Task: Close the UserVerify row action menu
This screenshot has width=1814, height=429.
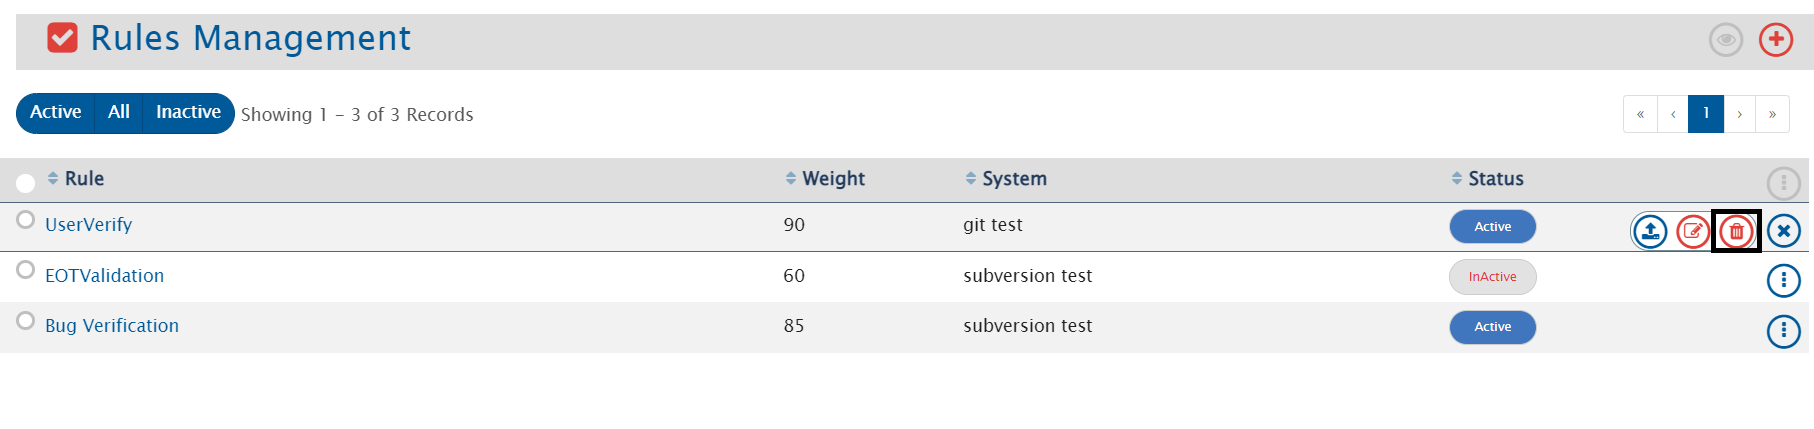Action: click(1784, 231)
